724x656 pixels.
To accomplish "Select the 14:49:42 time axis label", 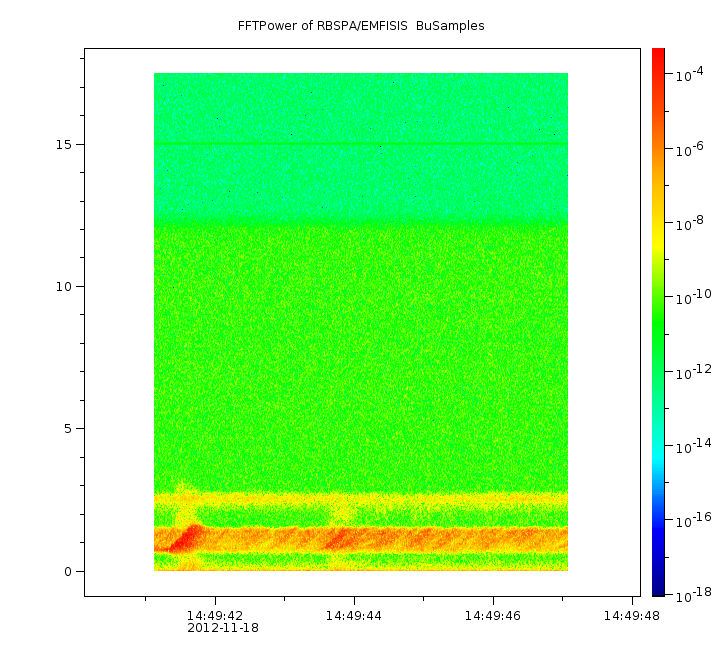I will pyautogui.click(x=214, y=616).
